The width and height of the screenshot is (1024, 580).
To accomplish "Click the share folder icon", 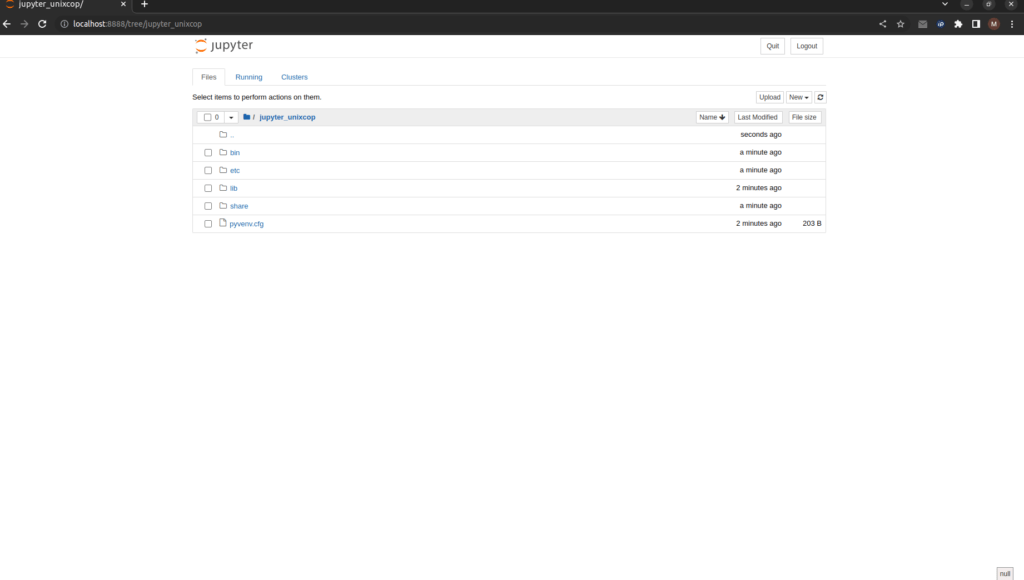I will pyautogui.click(x=223, y=206).
